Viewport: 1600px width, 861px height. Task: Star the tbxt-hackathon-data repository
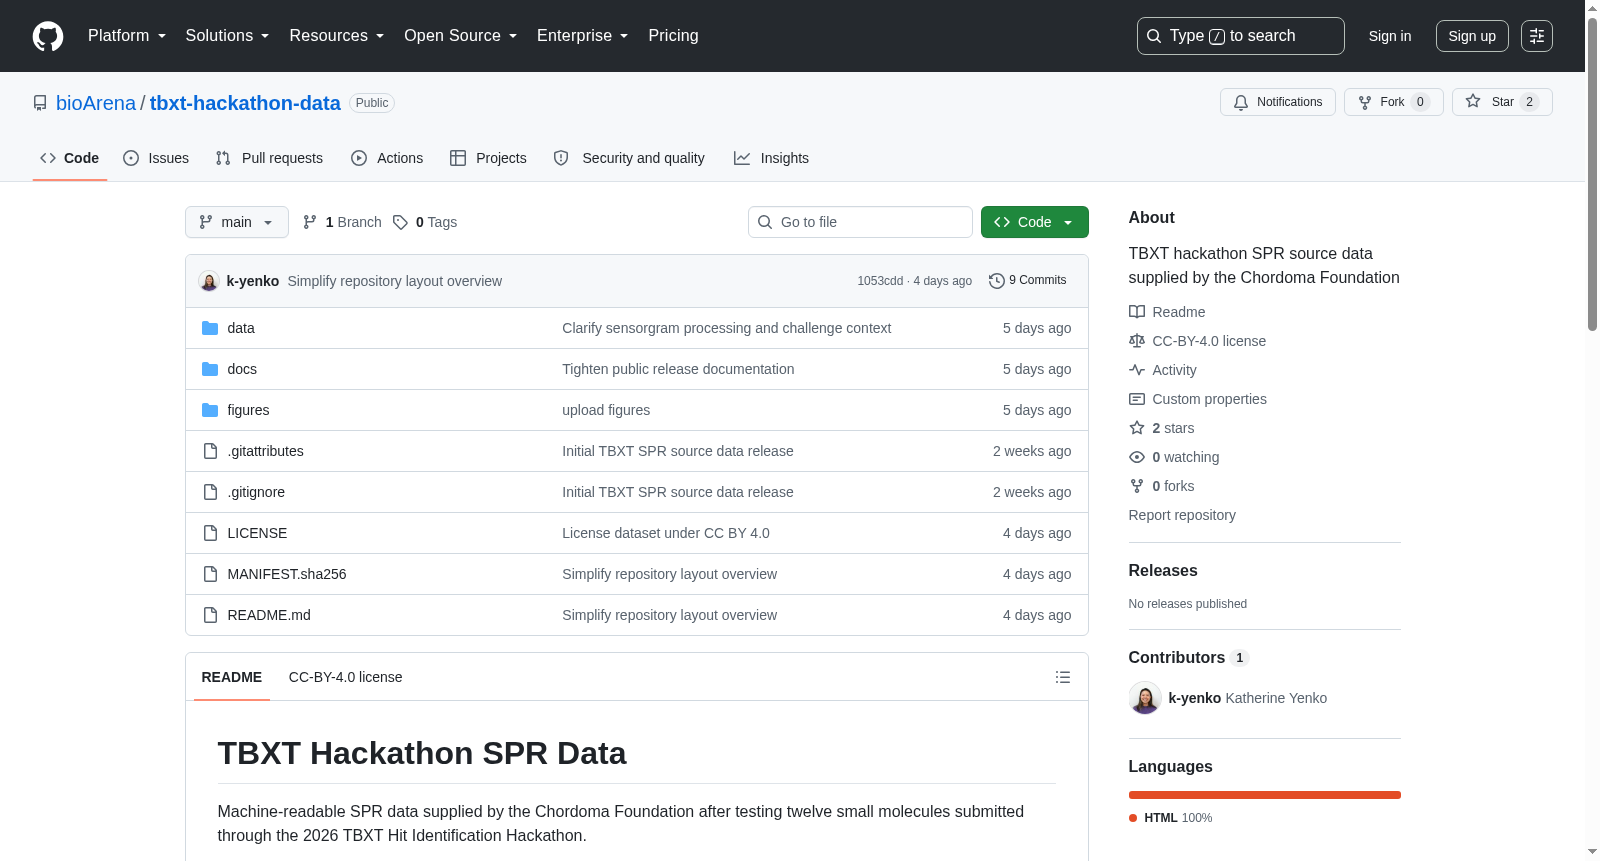click(1501, 102)
